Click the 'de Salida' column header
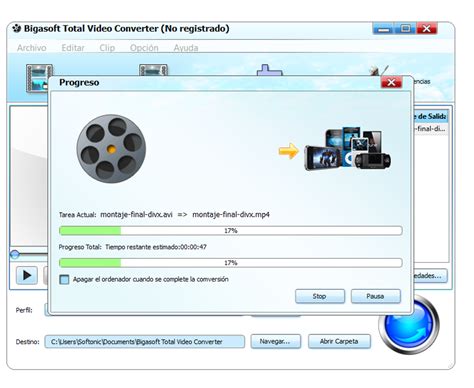Viewport: 474px width, 388px height. pos(430,116)
